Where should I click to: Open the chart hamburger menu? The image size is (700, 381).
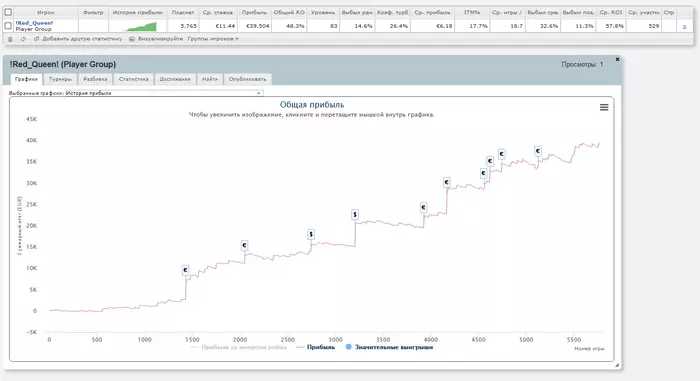pyautogui.click(x=604, y=107)
